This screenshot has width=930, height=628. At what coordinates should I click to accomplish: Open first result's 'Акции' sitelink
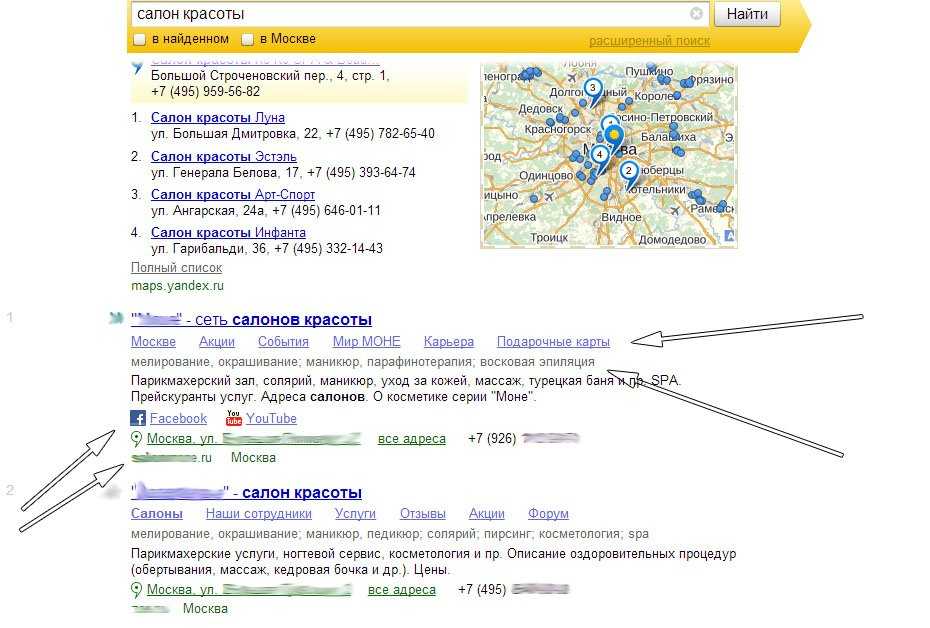pyautogui.click(x=216, y=342)
